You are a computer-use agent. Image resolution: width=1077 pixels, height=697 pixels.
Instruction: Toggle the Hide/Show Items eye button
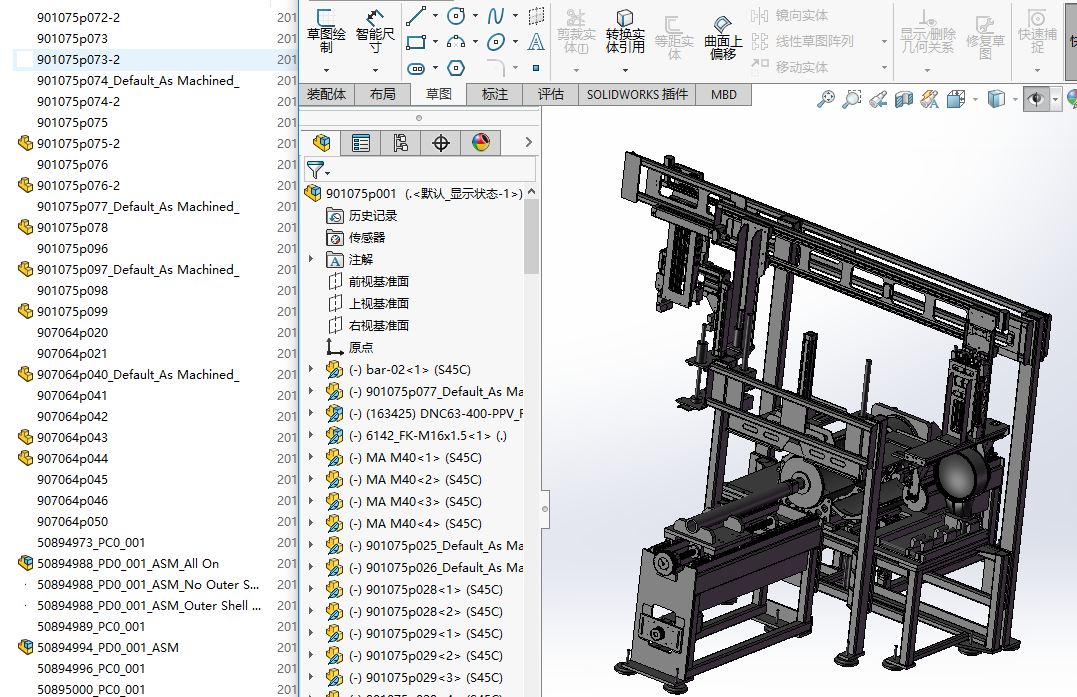click(x=1036, y=99)
